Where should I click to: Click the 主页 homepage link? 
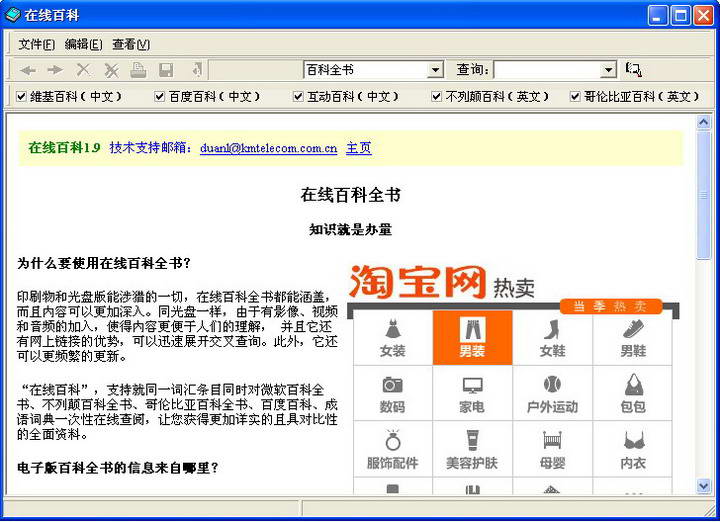coord(358,148)
